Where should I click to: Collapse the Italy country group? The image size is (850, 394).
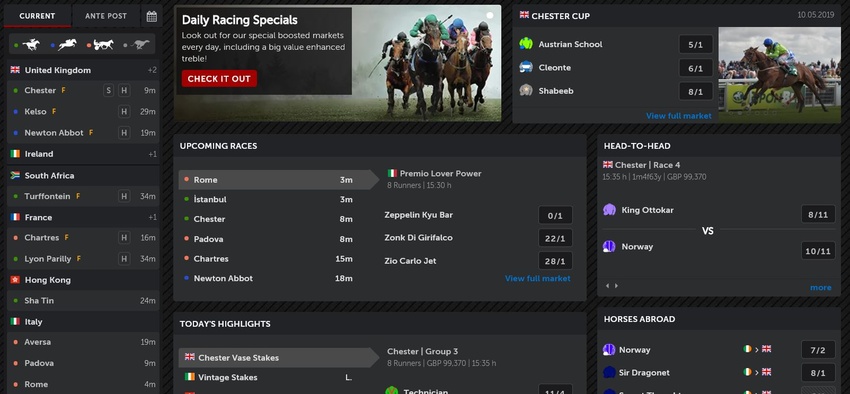click(x=84, y=321)
